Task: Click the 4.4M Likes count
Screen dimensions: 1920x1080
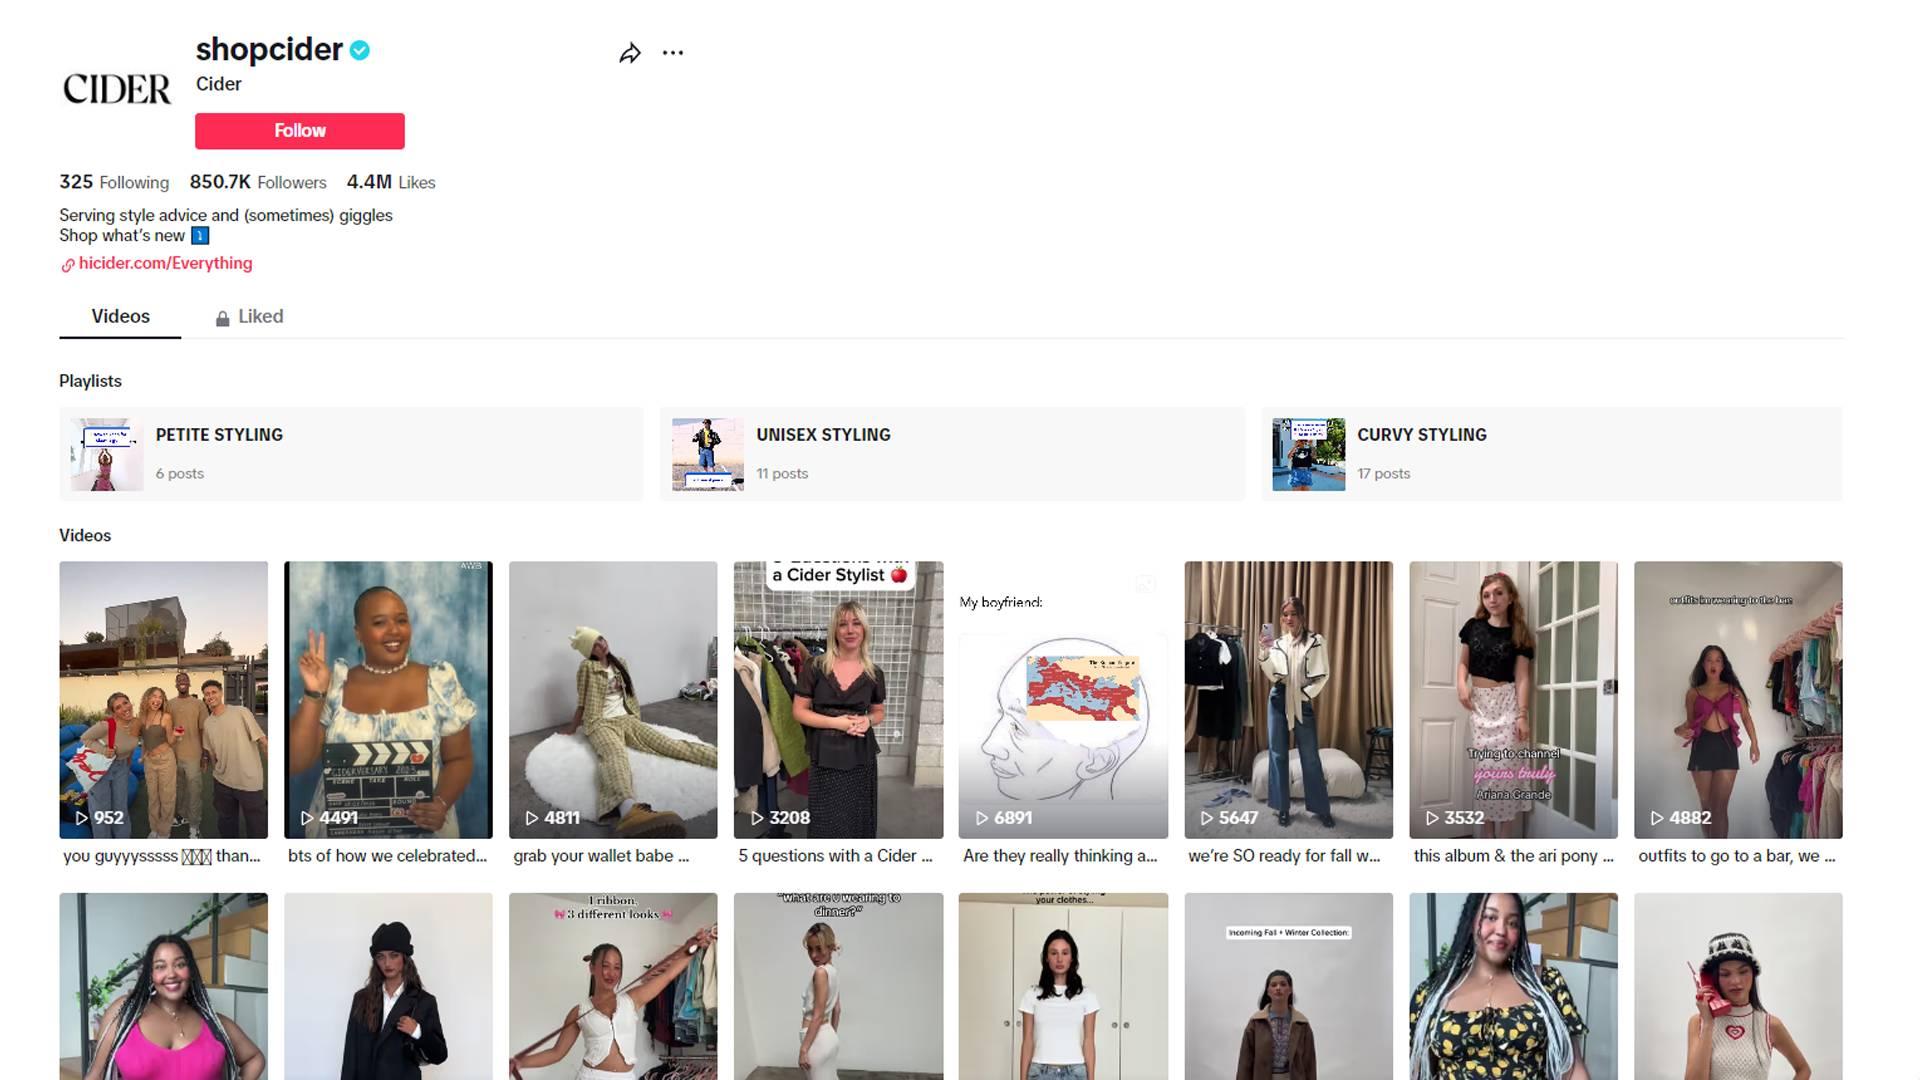Action: point(391,182)
